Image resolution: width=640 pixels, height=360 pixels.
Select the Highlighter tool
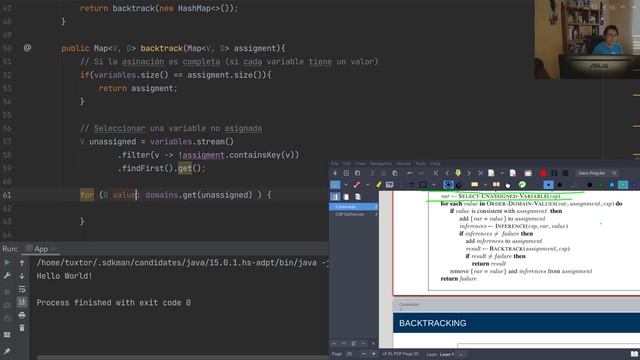pos(378,185)
